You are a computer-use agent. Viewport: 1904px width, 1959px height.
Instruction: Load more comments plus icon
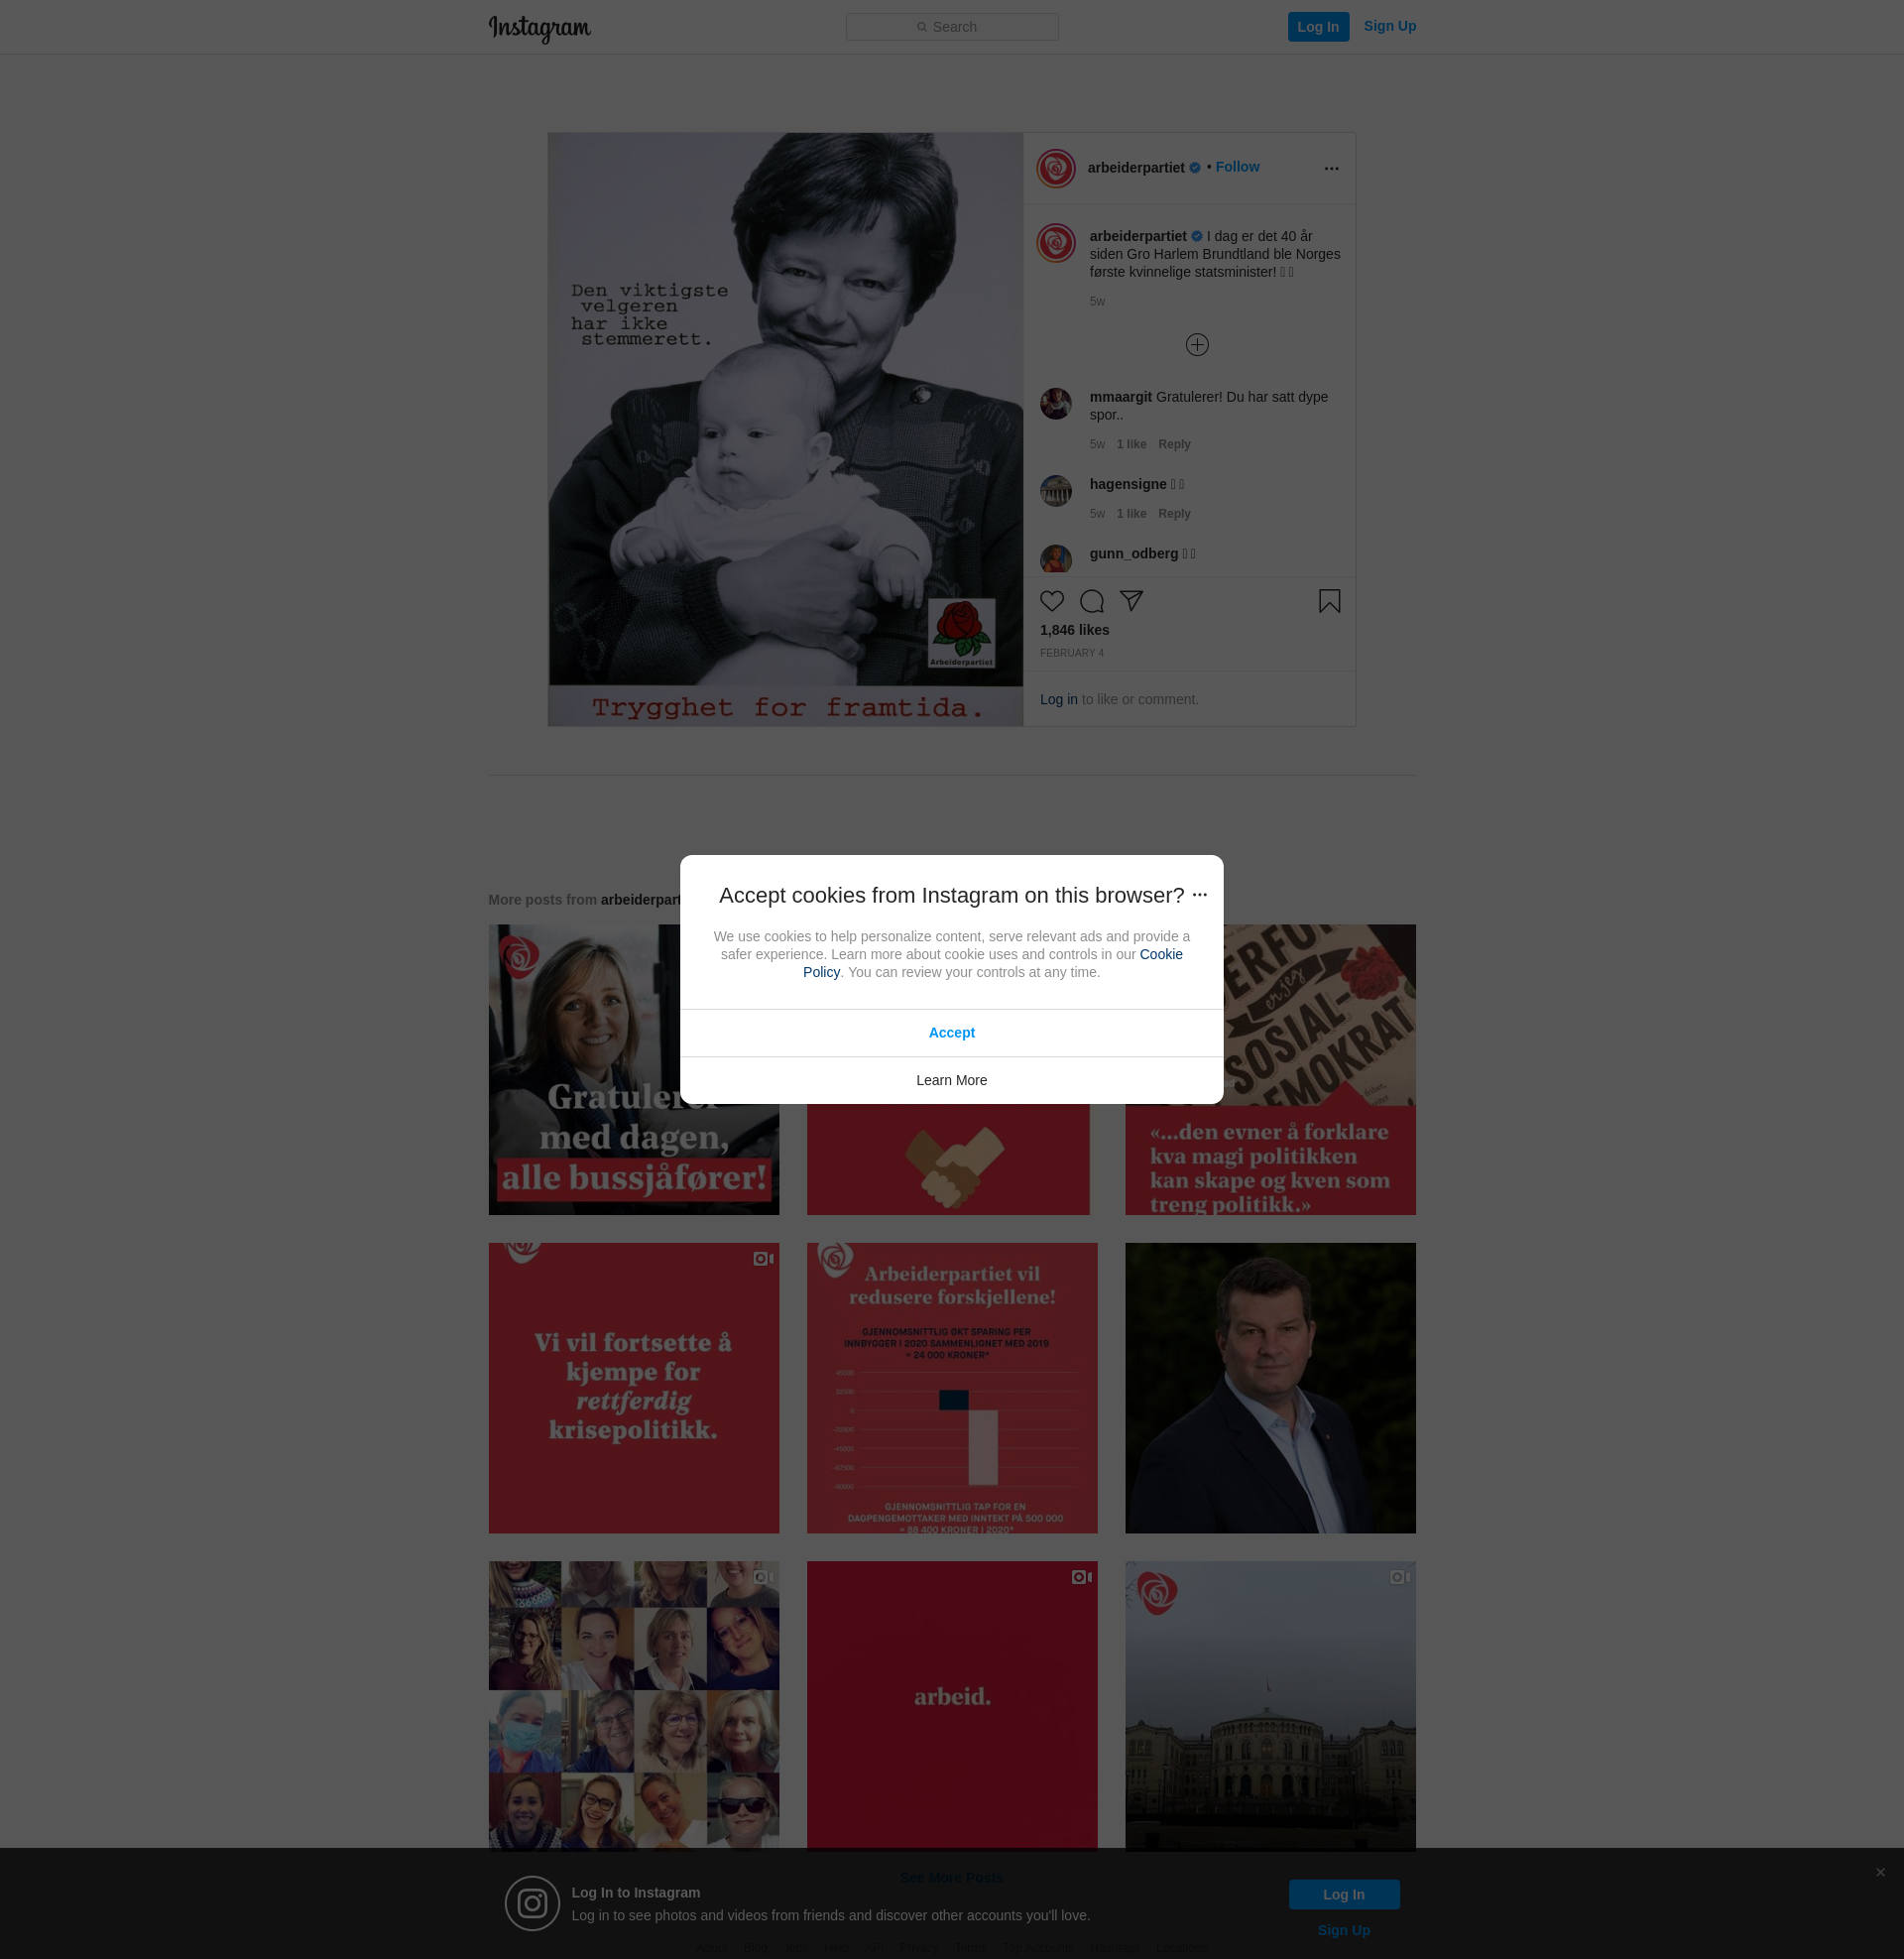1197,345
